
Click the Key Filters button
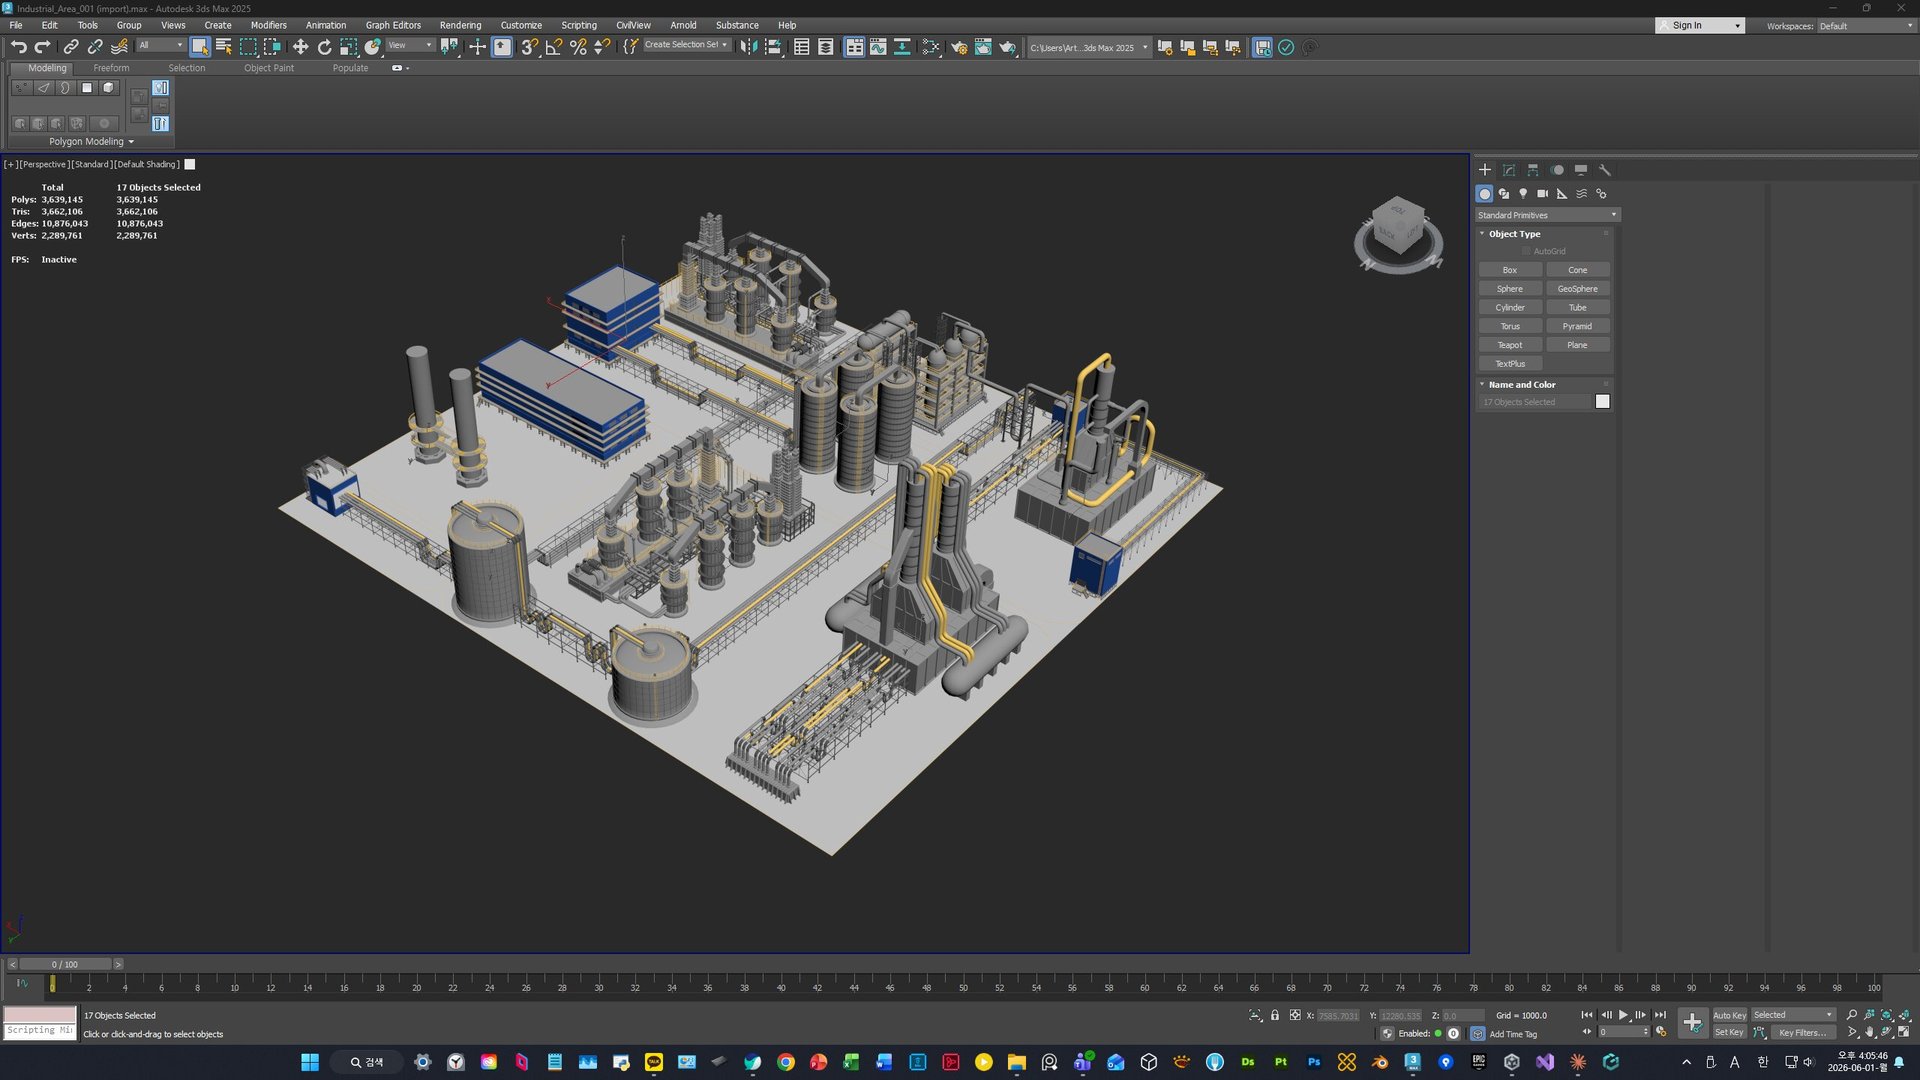point(1802,1033)
